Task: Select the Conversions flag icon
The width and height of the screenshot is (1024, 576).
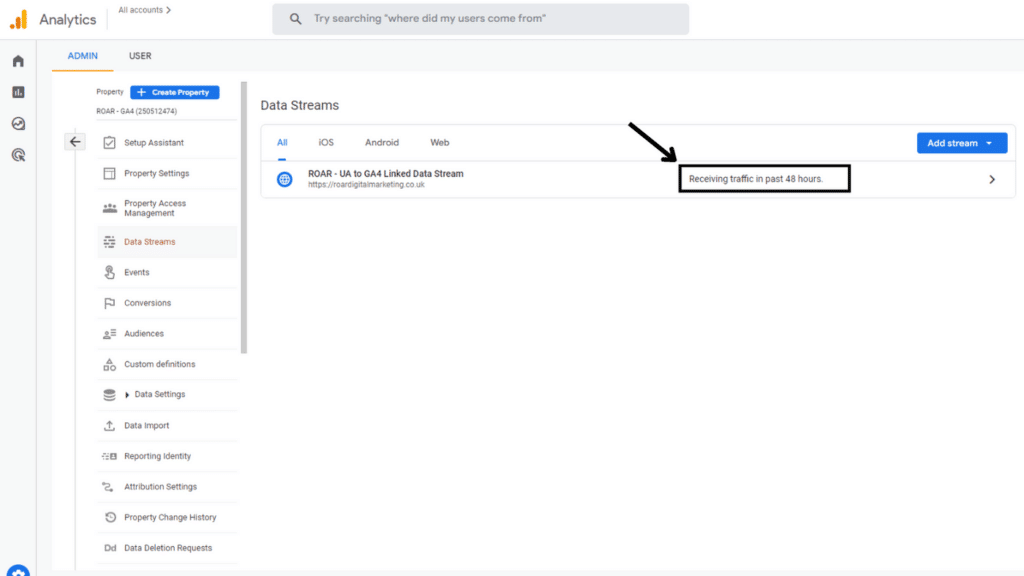Action: 108,302
